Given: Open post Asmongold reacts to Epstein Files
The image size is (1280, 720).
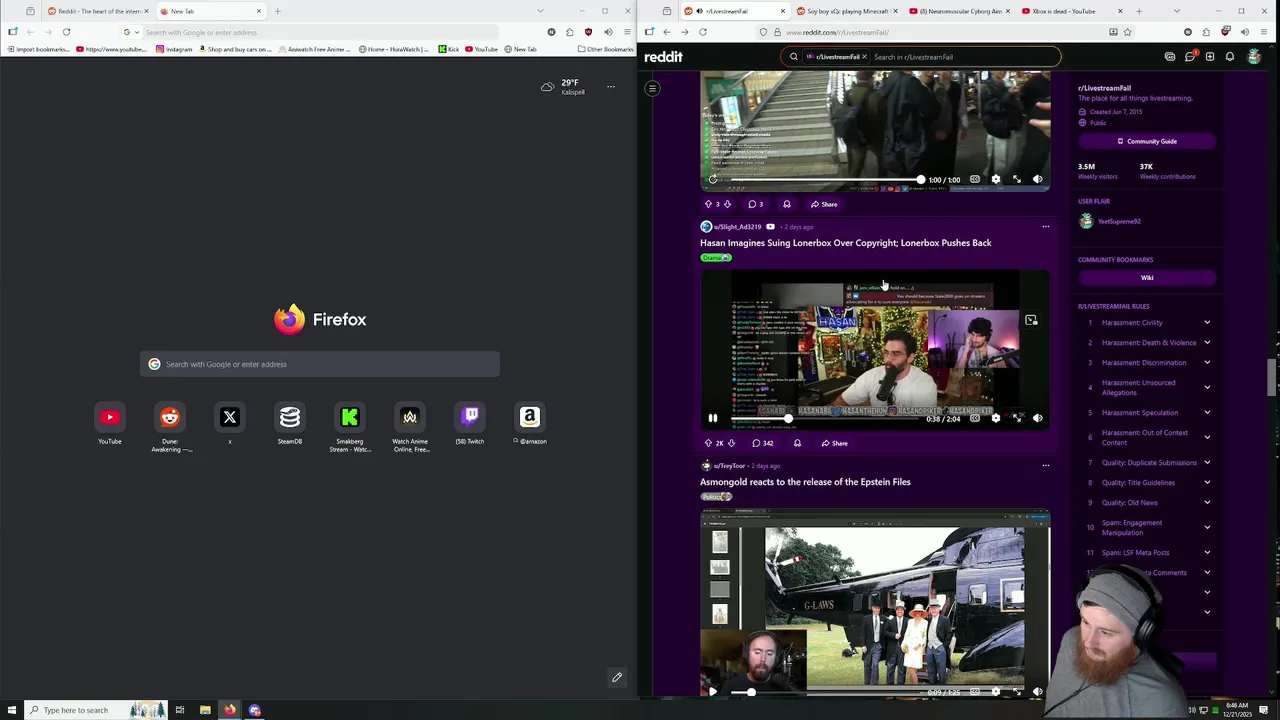Looking at the screenshot, I should pyautogui.click(x=805, y=482).
